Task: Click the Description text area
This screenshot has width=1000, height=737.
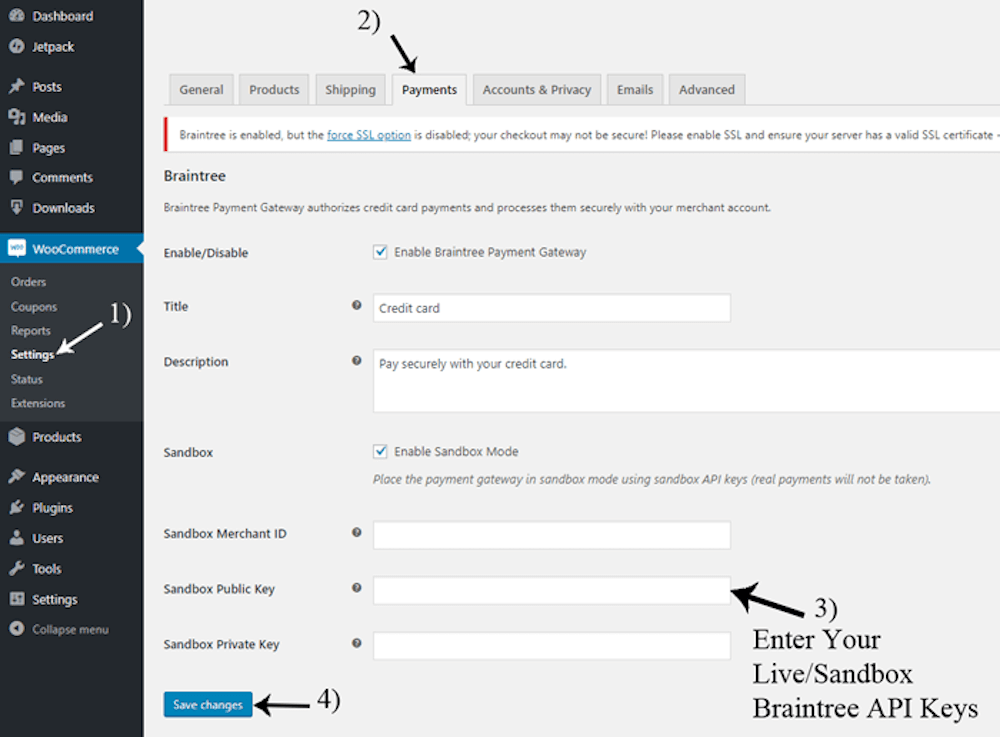Action: pyautogui.click(x=686, y=381)
